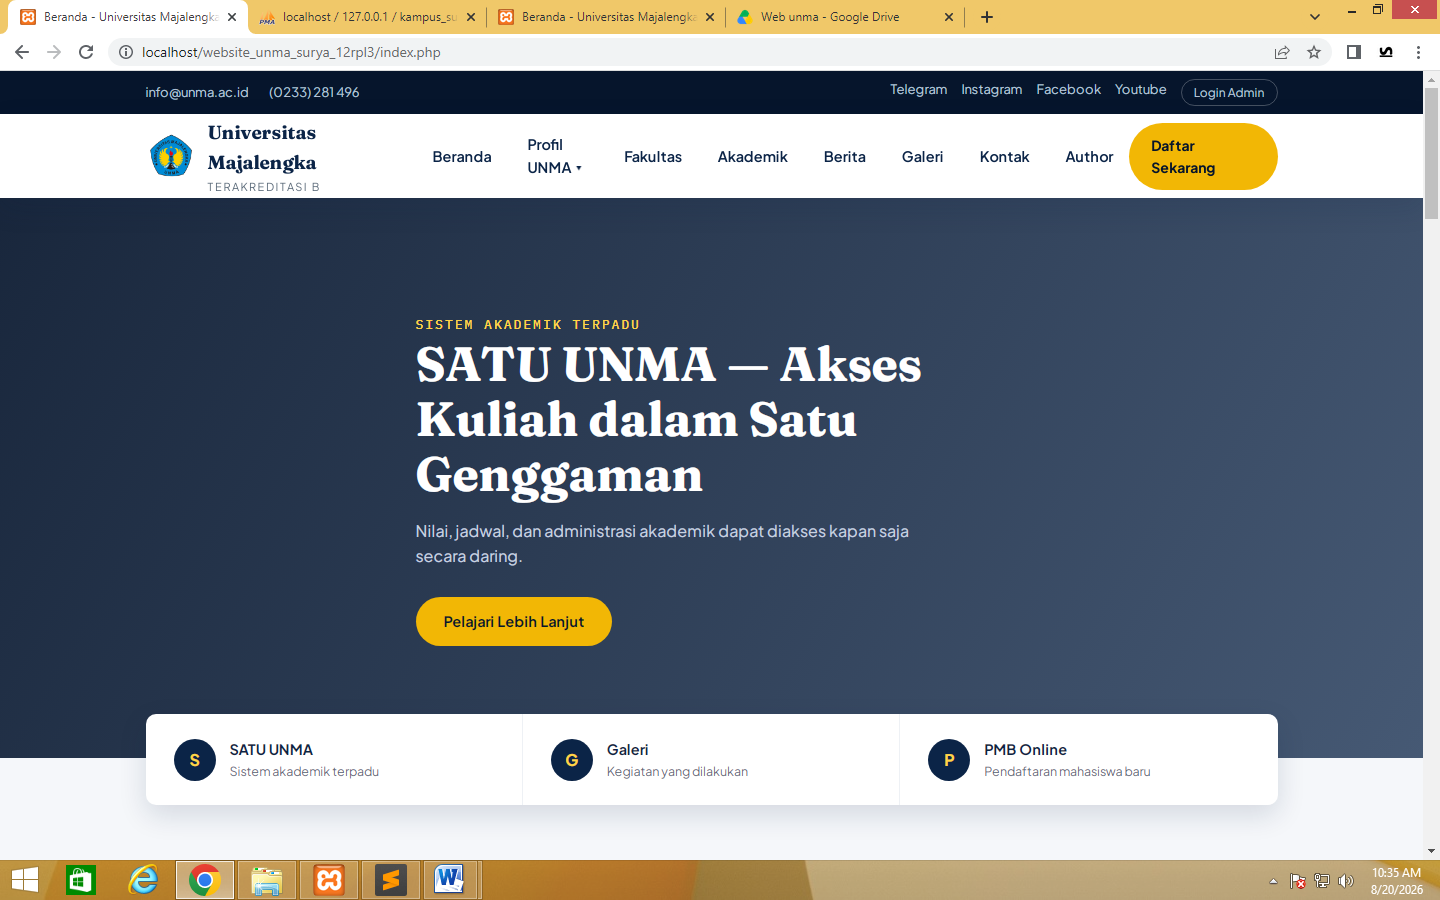View site information icon in address bar

click(126, 52)
